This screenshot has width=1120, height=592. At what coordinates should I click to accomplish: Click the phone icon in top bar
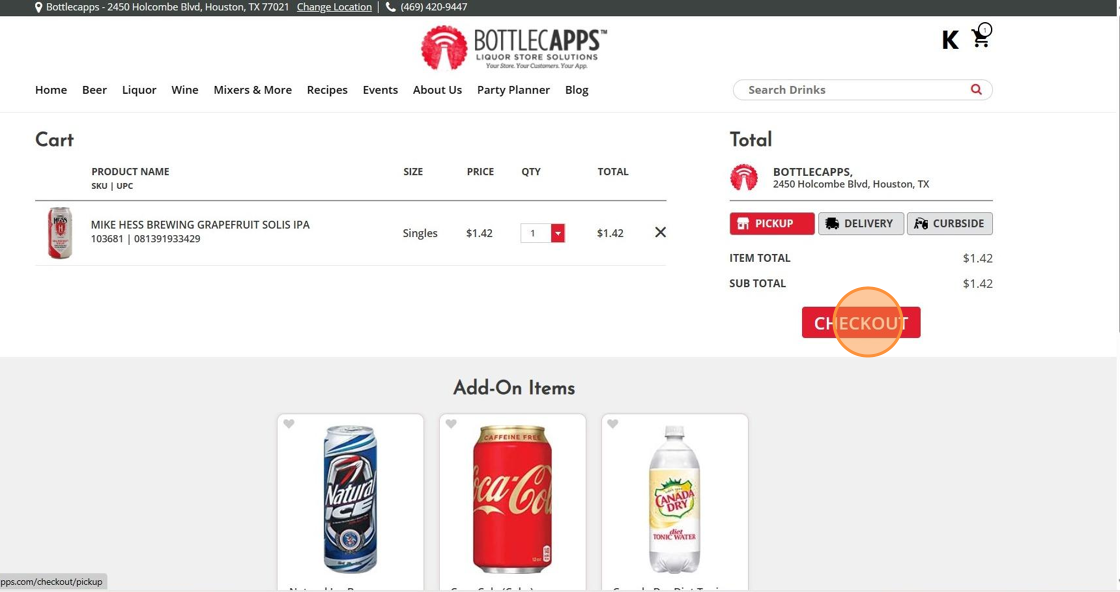pyautogui.click(x=390, y=7)
